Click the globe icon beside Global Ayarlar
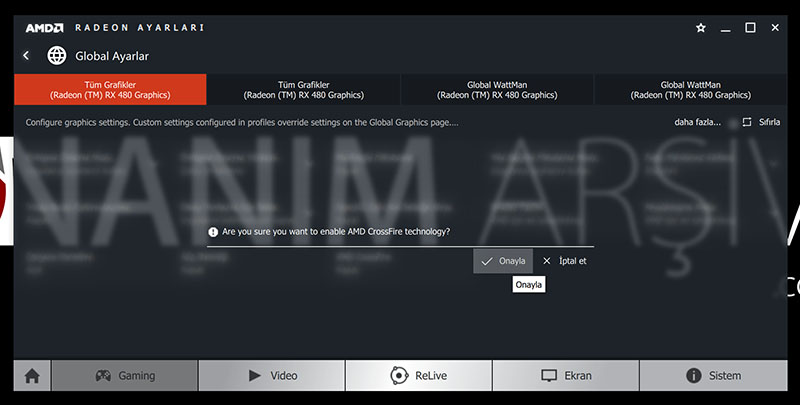The image size is (800, 405). click(x=57, y=56)
